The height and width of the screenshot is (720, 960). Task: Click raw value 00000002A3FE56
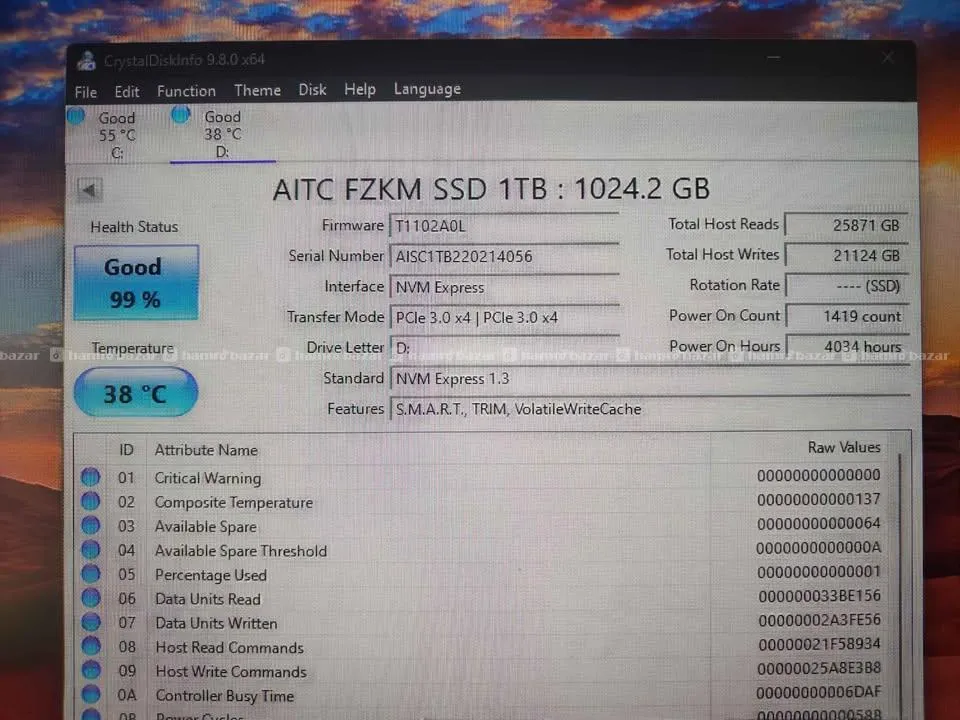click(819, 620)
